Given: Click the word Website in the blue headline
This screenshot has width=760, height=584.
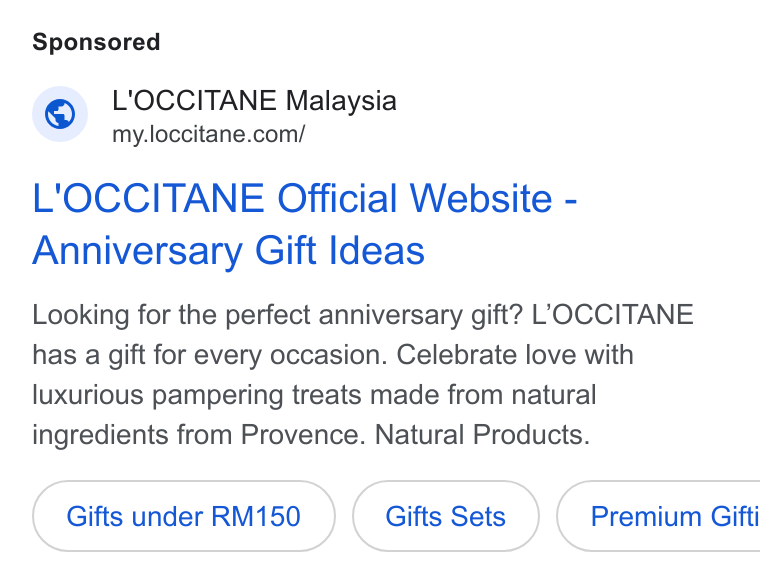Looking at the screenshot, I should click(x=481, y=198).
